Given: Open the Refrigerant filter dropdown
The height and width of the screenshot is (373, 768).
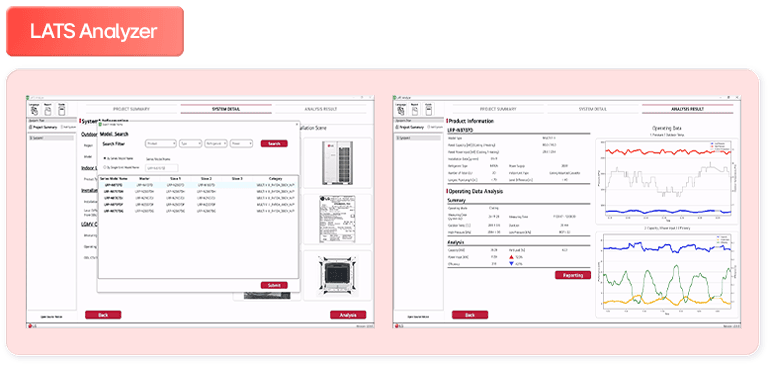Looking at the screenshot, I should point(216,143).
